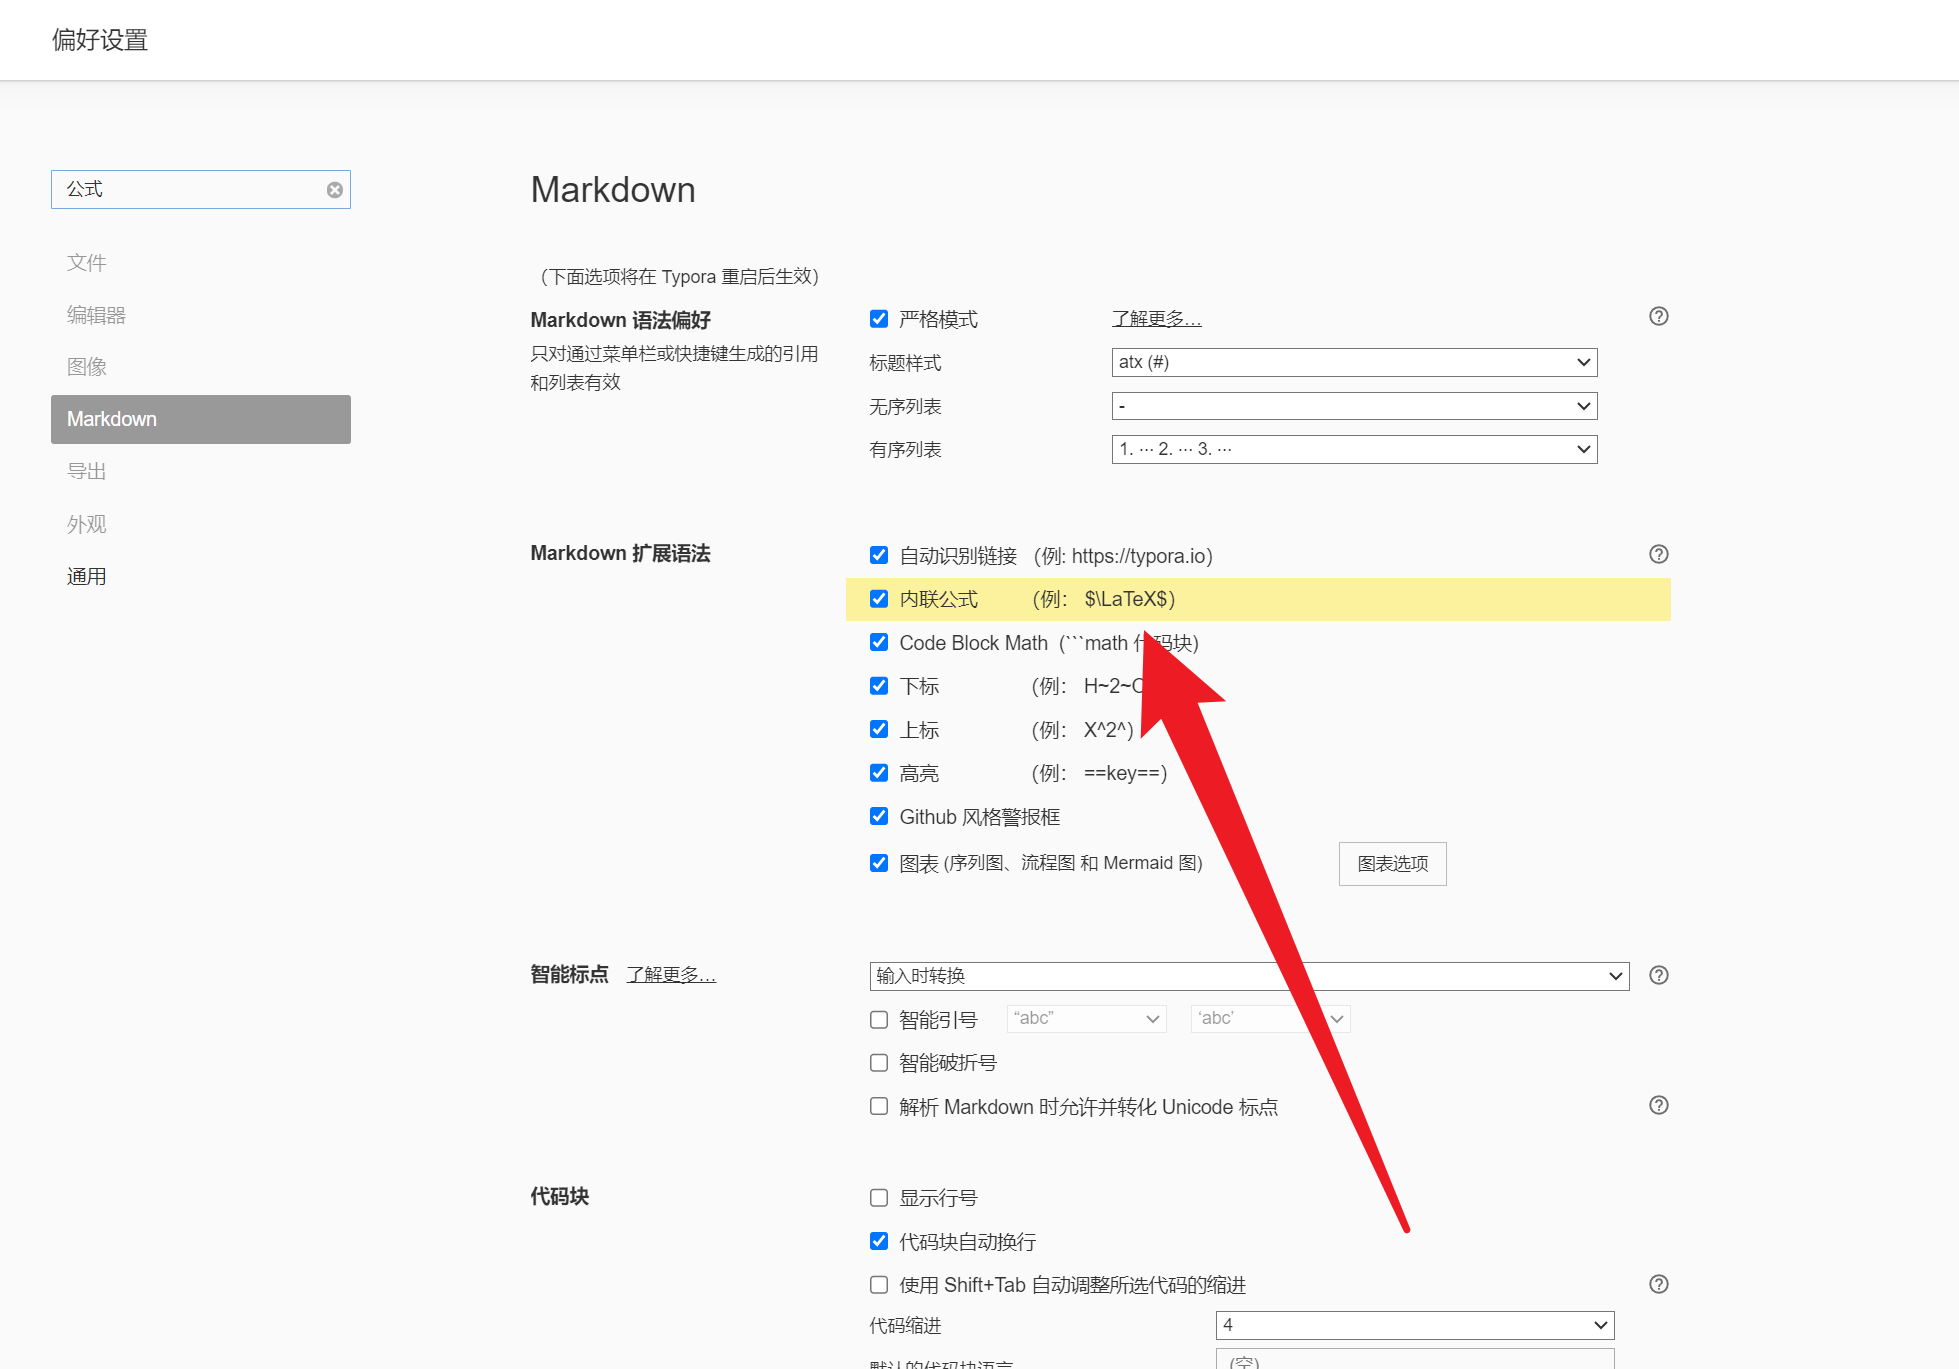Open help icon for Markdown 扩展语法
Image resolution: width=1959 pixels, height=1369 pixels.
pyautogui.click(x=1658, y=554)
